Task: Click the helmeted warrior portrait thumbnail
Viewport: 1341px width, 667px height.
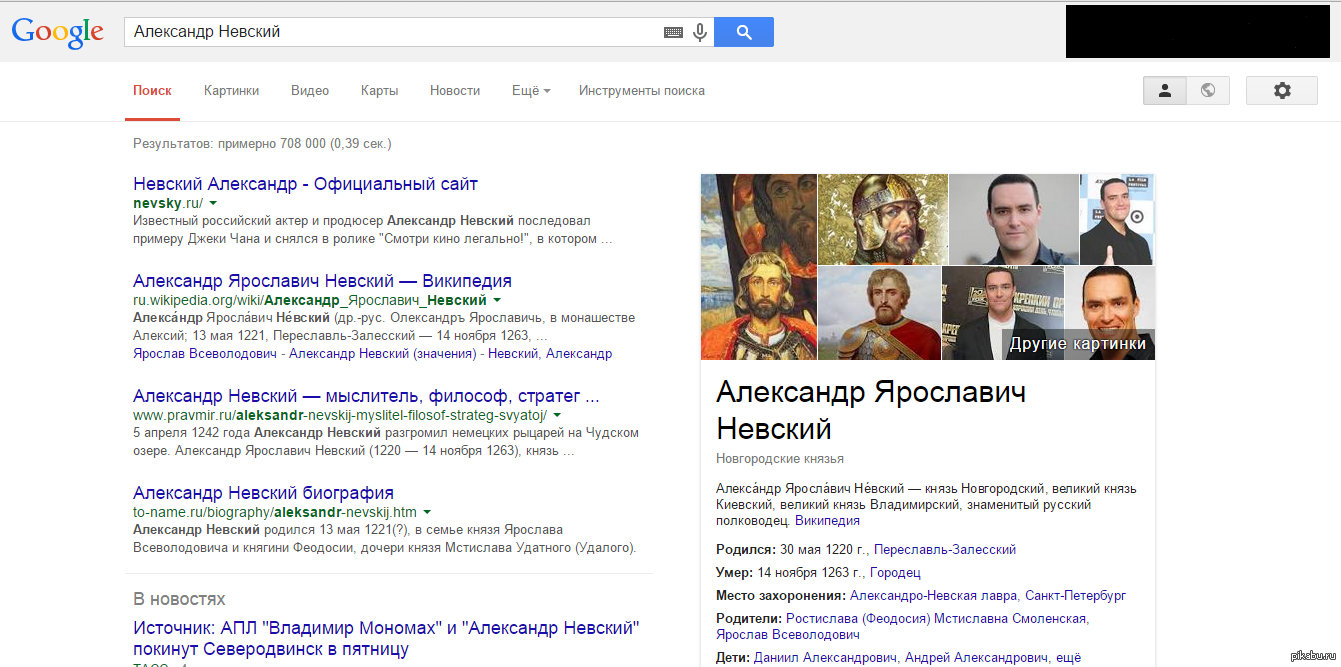Action: [x=882, y=219]
